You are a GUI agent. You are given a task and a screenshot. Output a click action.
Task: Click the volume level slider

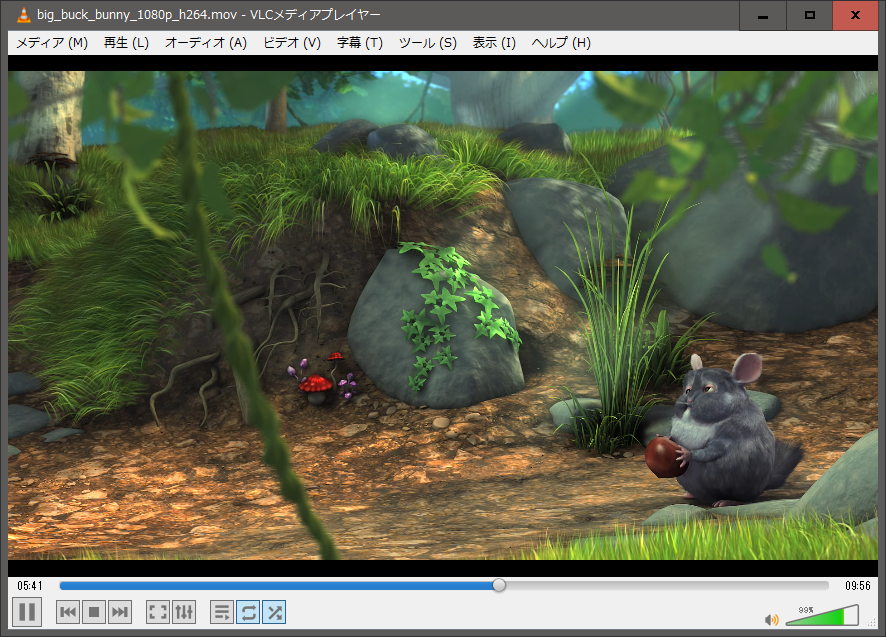[x=821, y=616]
